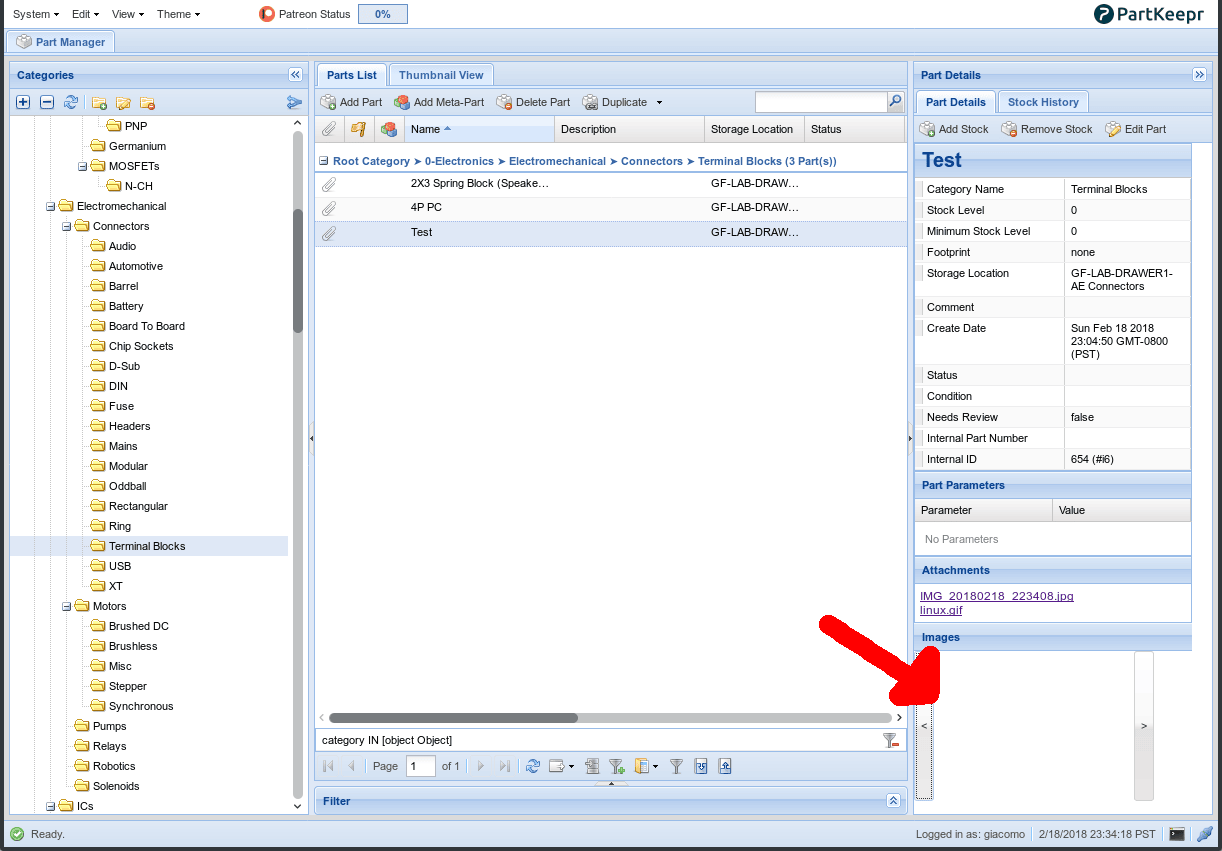Collapse the Motors category node

(67, 606)
